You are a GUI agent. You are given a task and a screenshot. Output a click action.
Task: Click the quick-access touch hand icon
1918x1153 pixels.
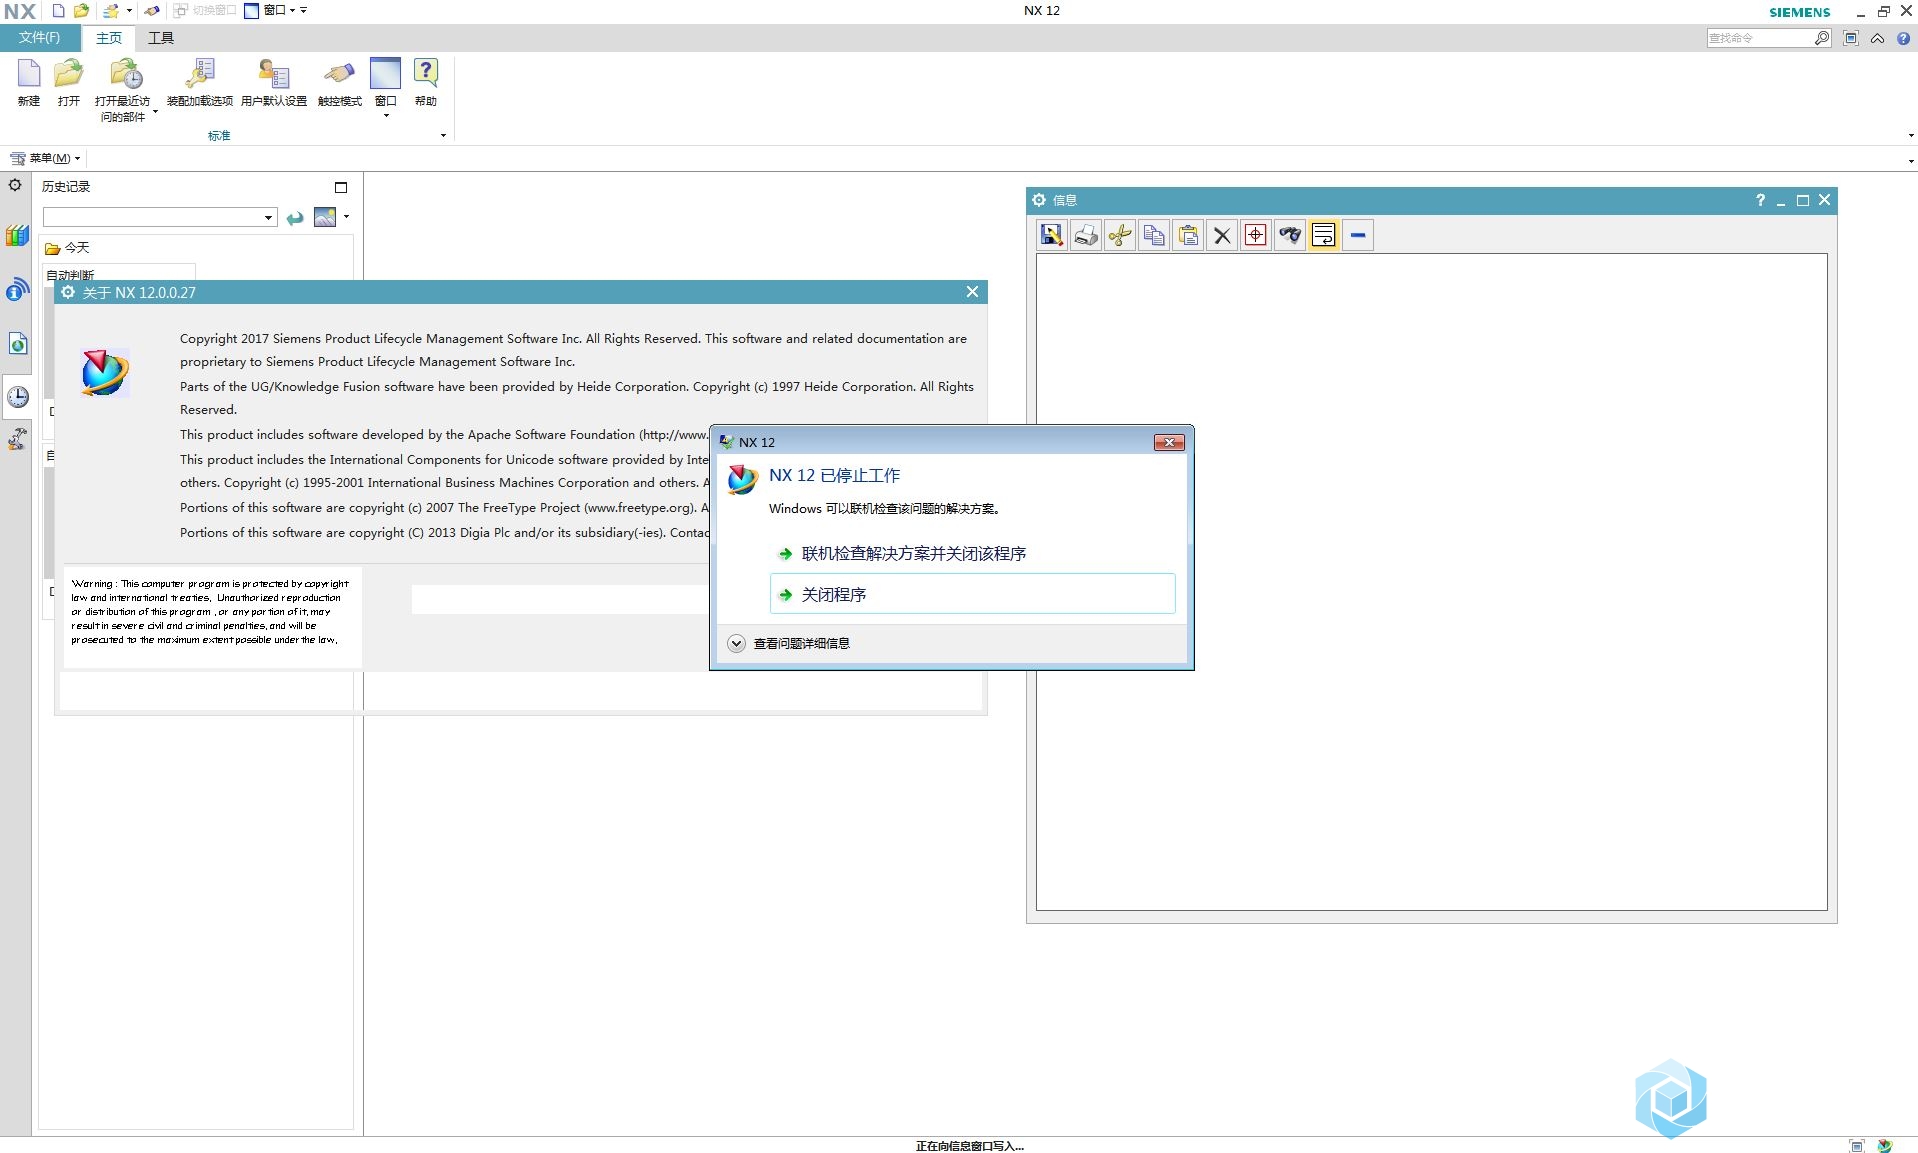(x=152, y=11)
